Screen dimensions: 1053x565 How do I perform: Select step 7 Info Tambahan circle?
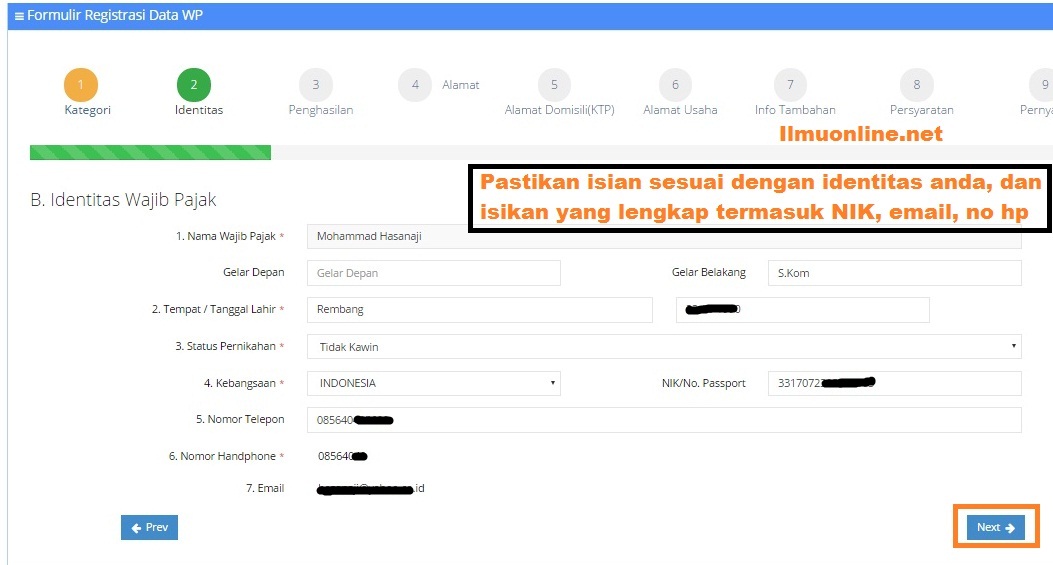(x=790, y=85)
